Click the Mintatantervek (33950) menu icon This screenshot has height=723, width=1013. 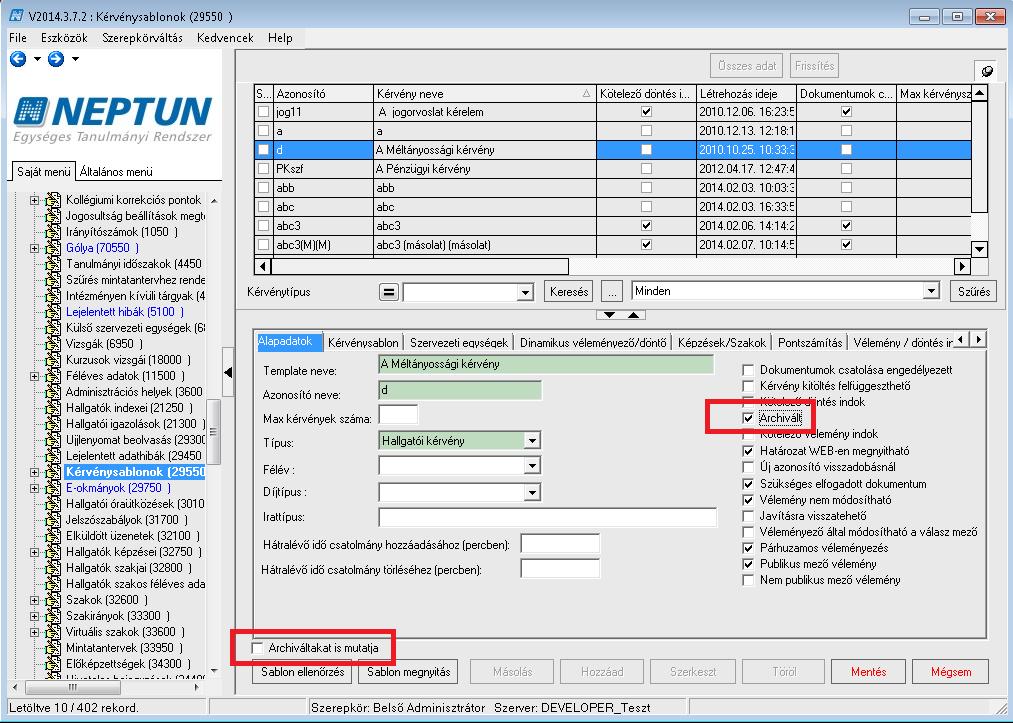tap(53, 647)
